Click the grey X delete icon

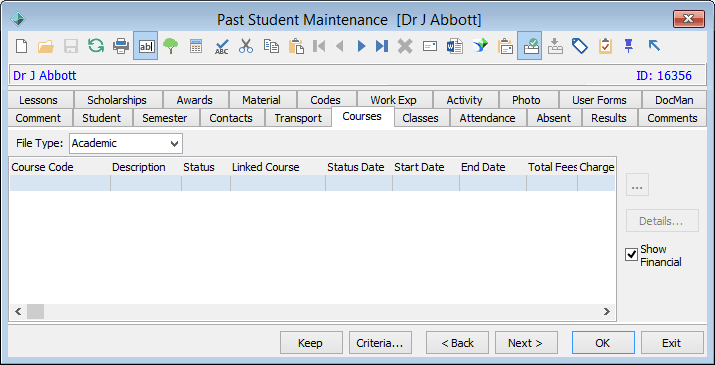tap(405, 46)
